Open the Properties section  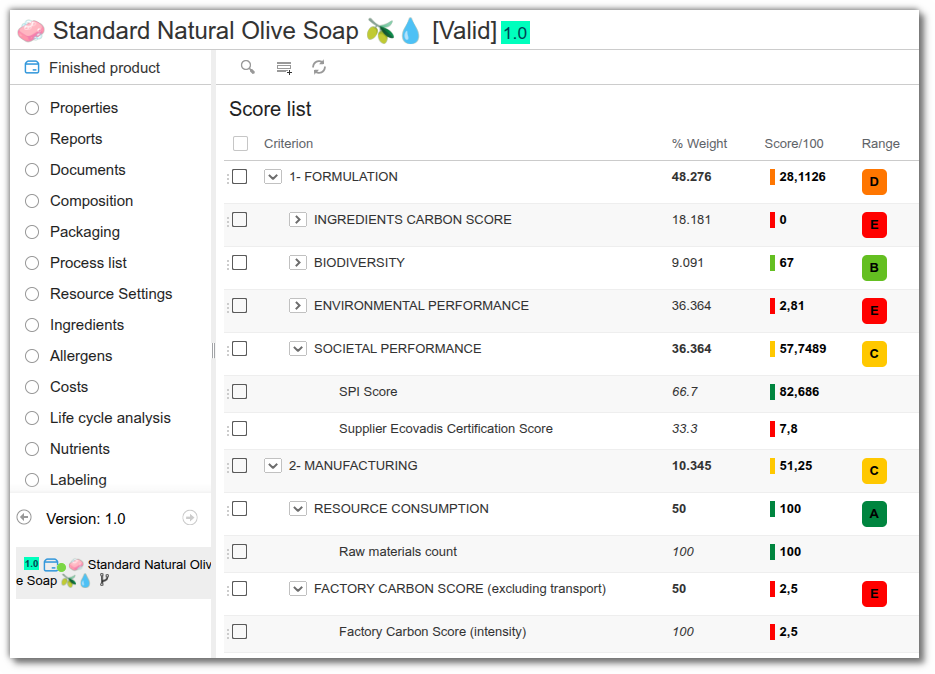(84, 108)
